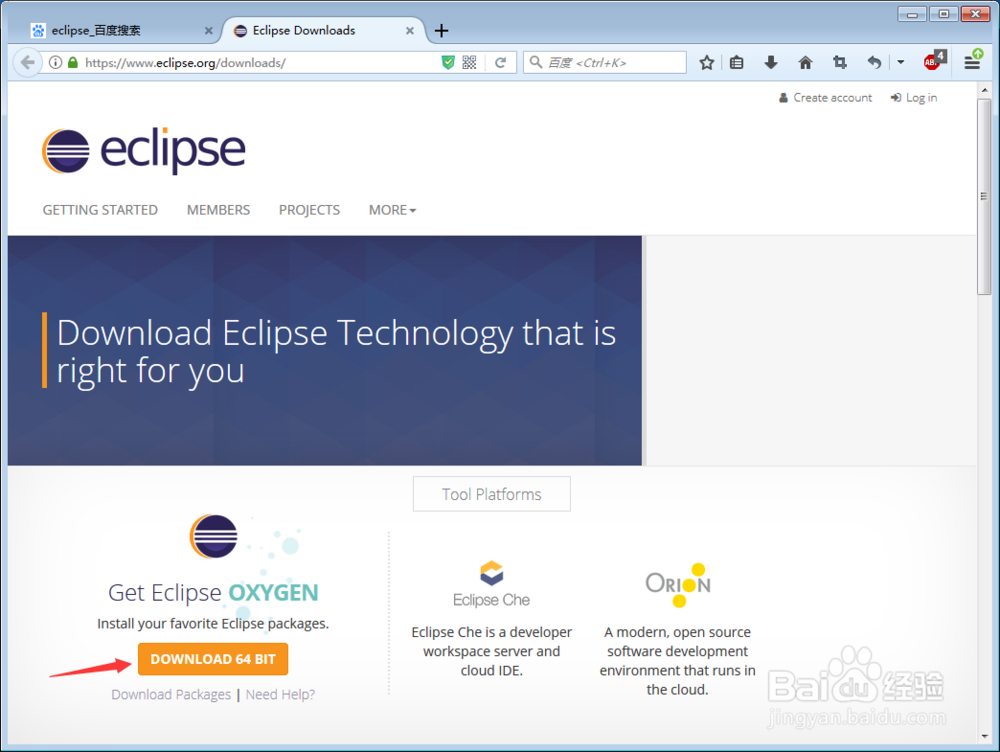Click the Eclipse Oxygen logo icon
Image resolution: width=1000 pixels, height=752 pixels.
coord(214,536)
